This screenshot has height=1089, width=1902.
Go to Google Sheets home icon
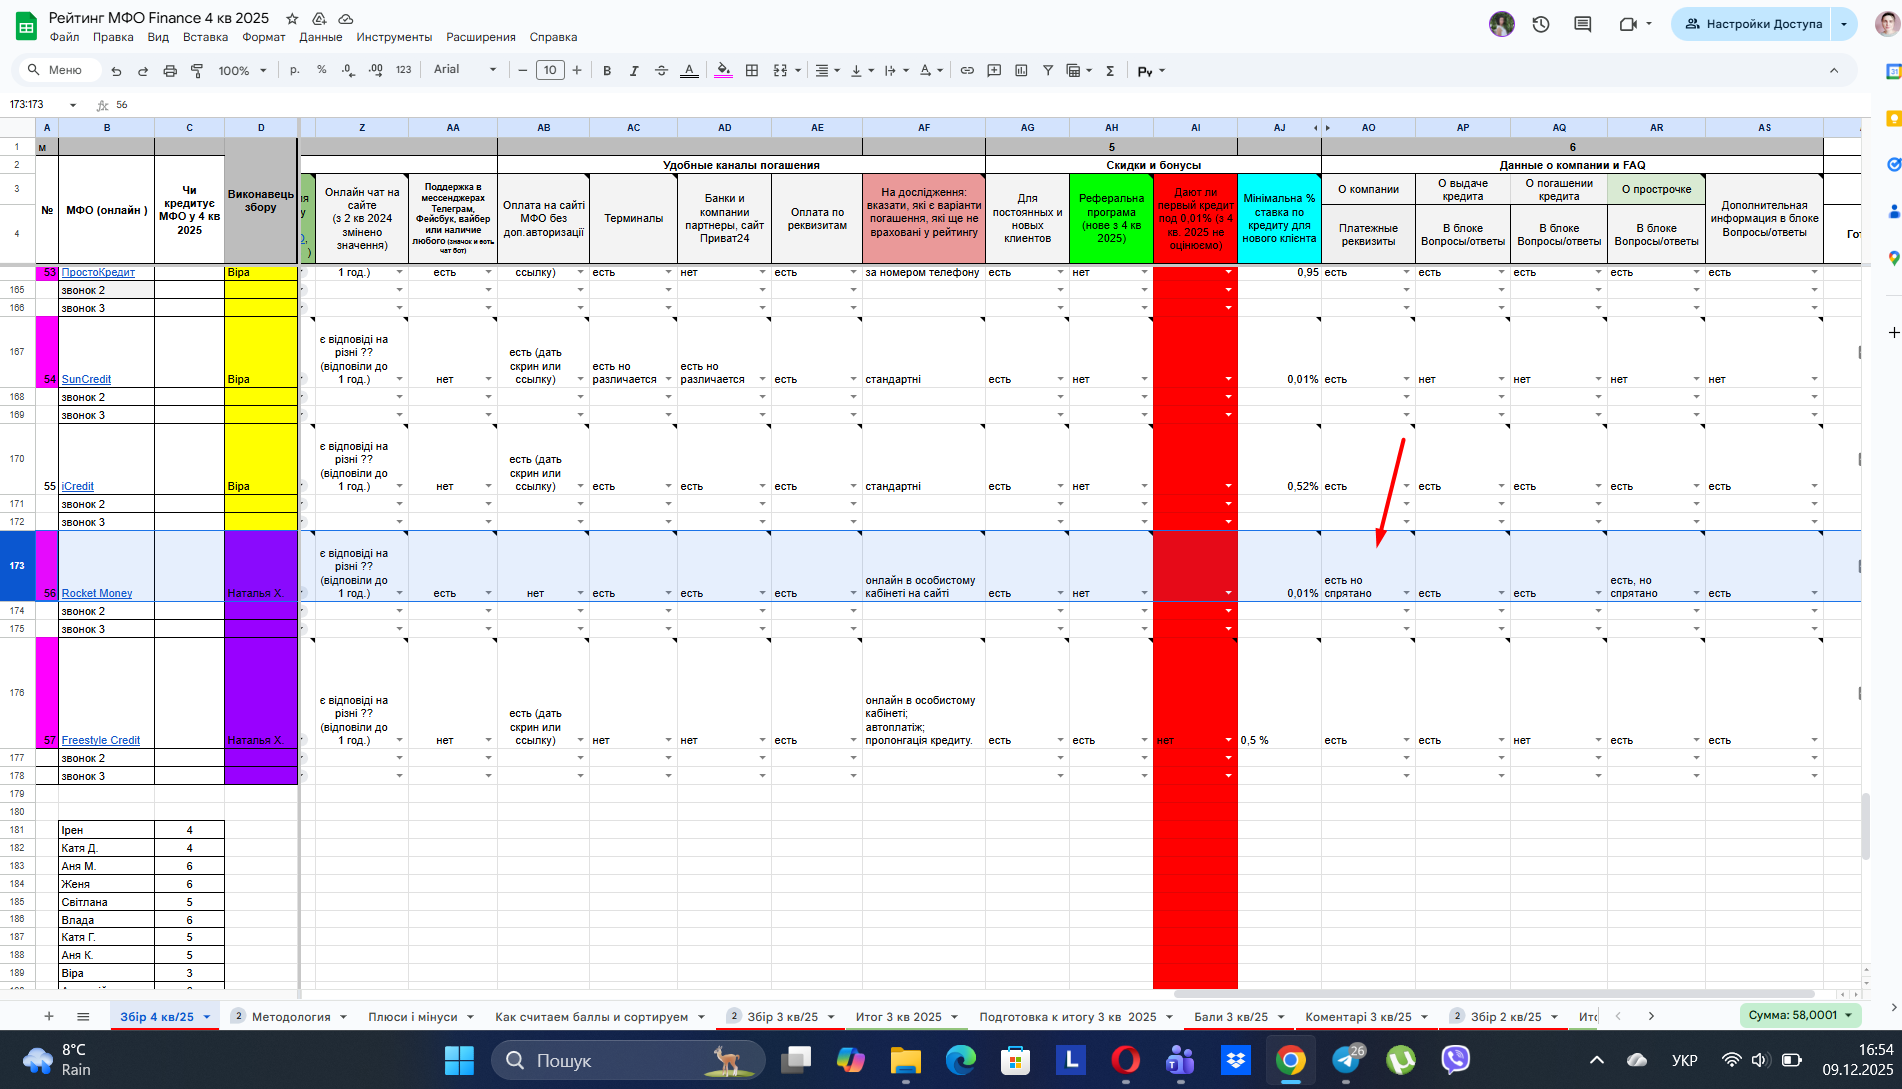[26, 26]
